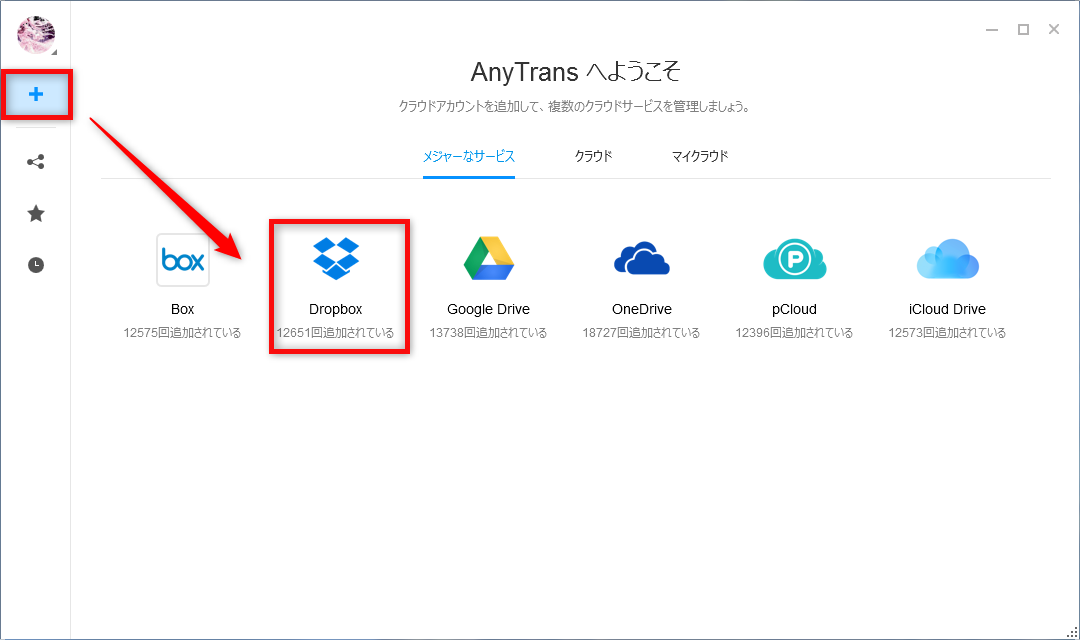
Task: Select the Google Drive icon
Action: coord(488,258)
